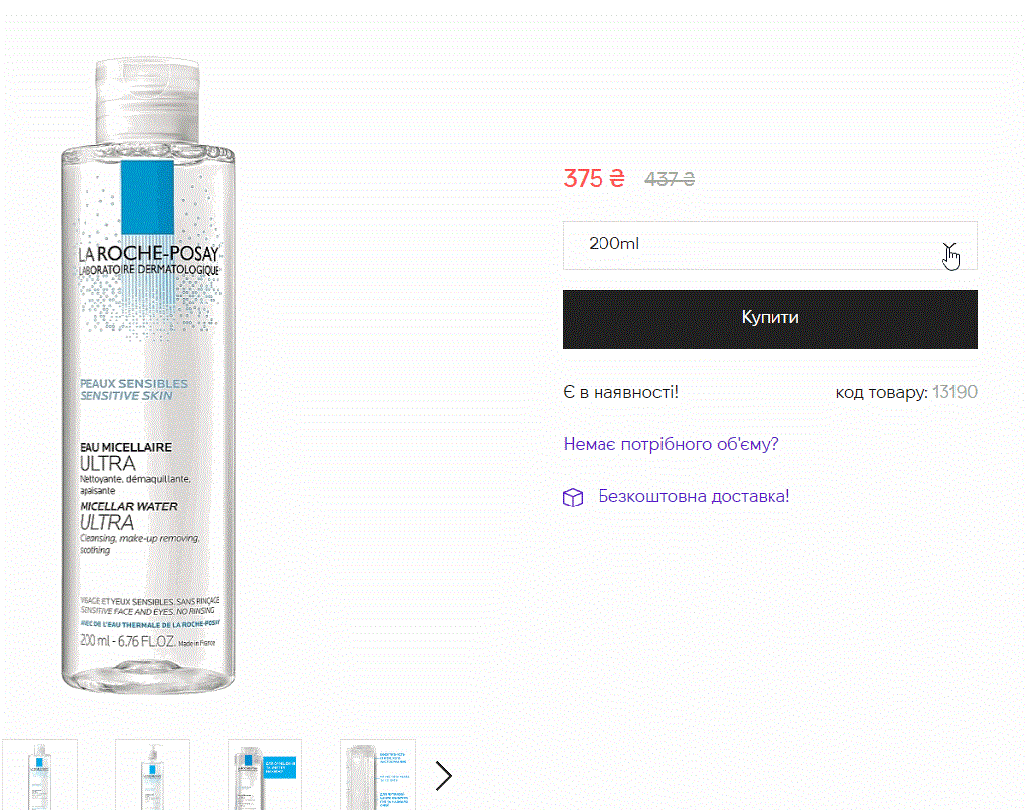
Task: Click the crossed-out 437 ₴ old price
Action: click(669, 179)
